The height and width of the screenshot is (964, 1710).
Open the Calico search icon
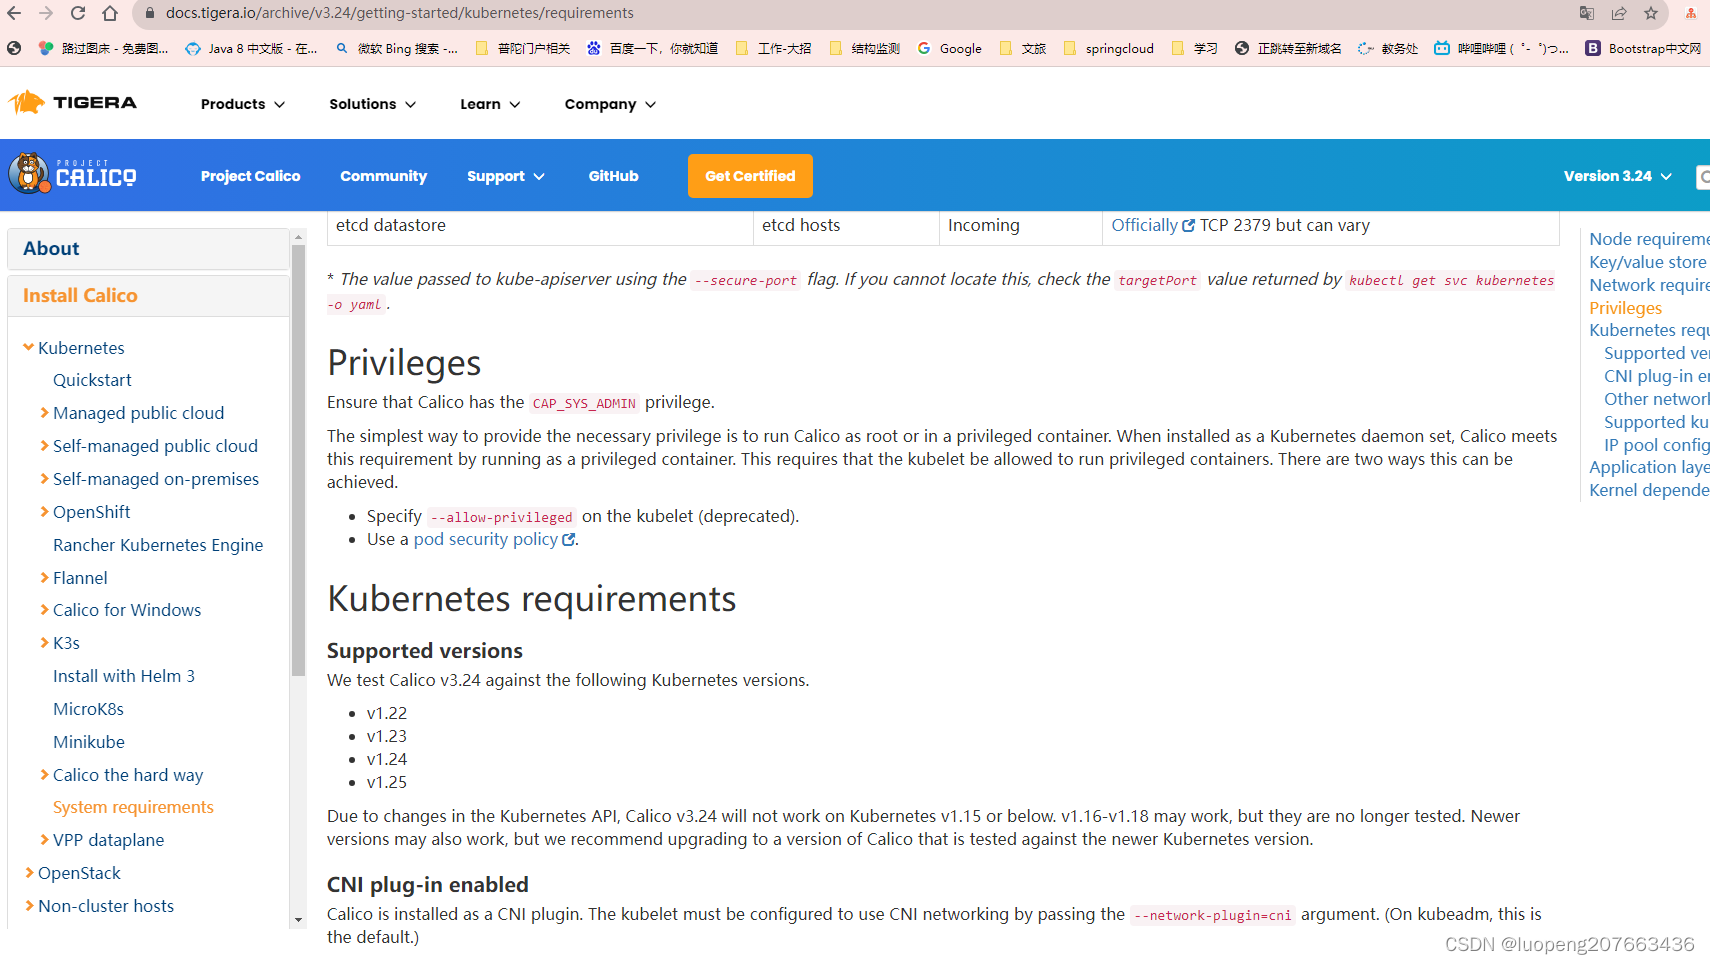click(1703, 177)
